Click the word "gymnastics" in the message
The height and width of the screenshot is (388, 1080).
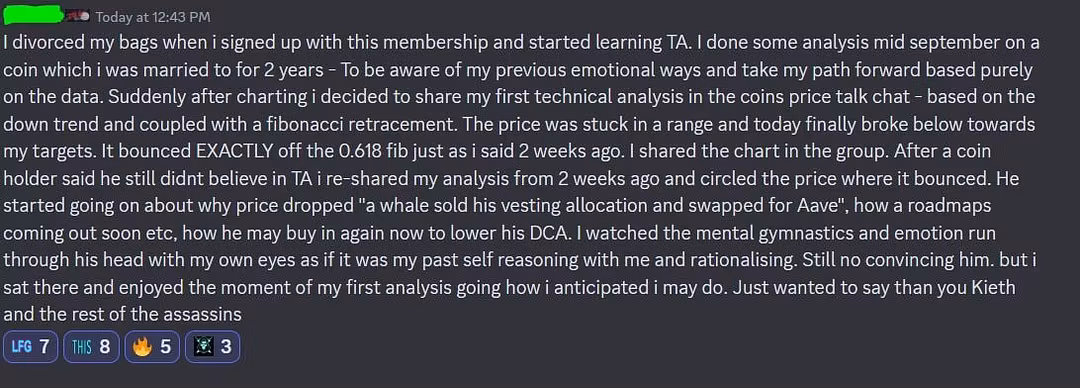tap(805, 233)
